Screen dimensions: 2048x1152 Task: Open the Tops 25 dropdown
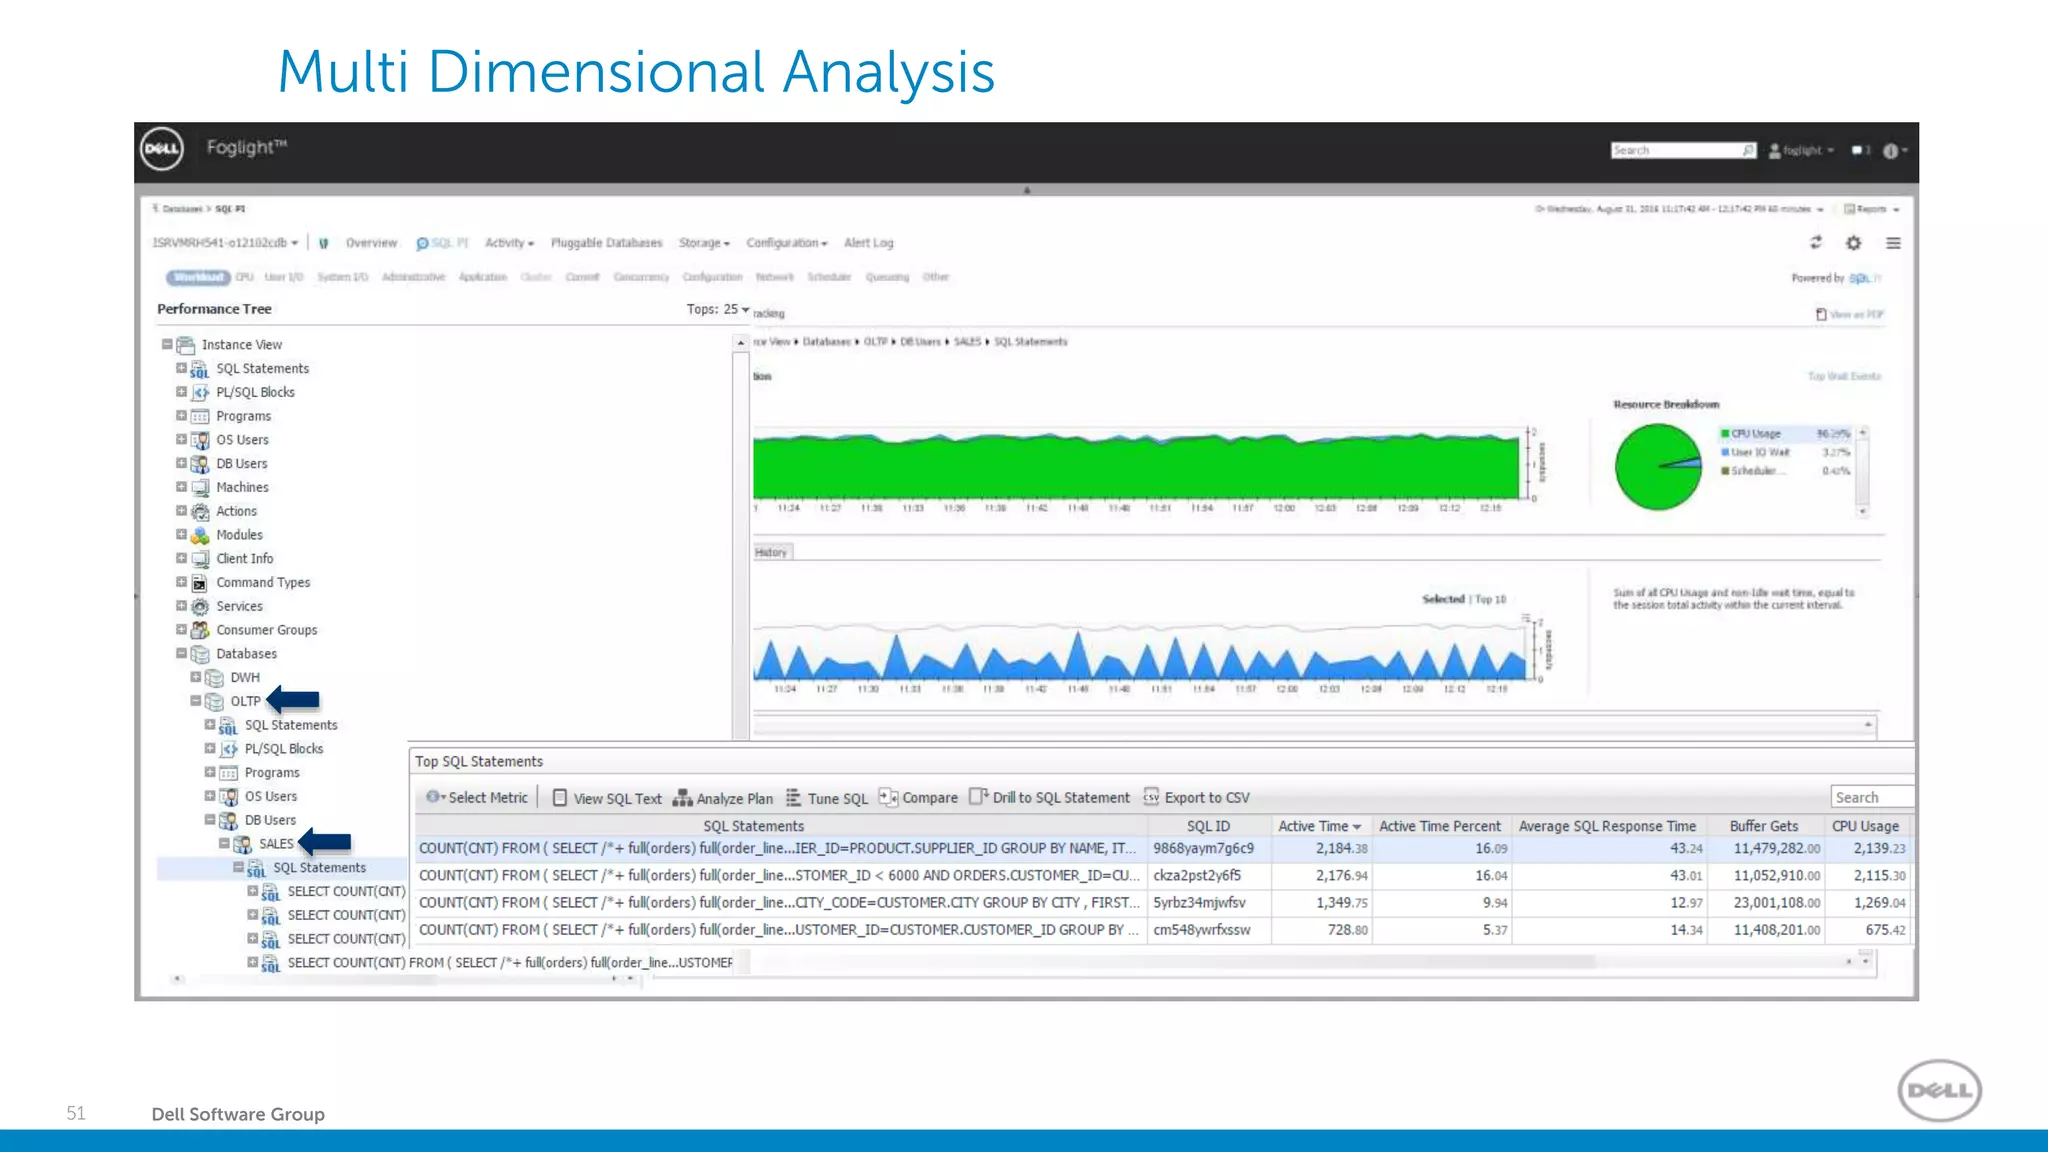pyautogui.click(x=718, y=309)
